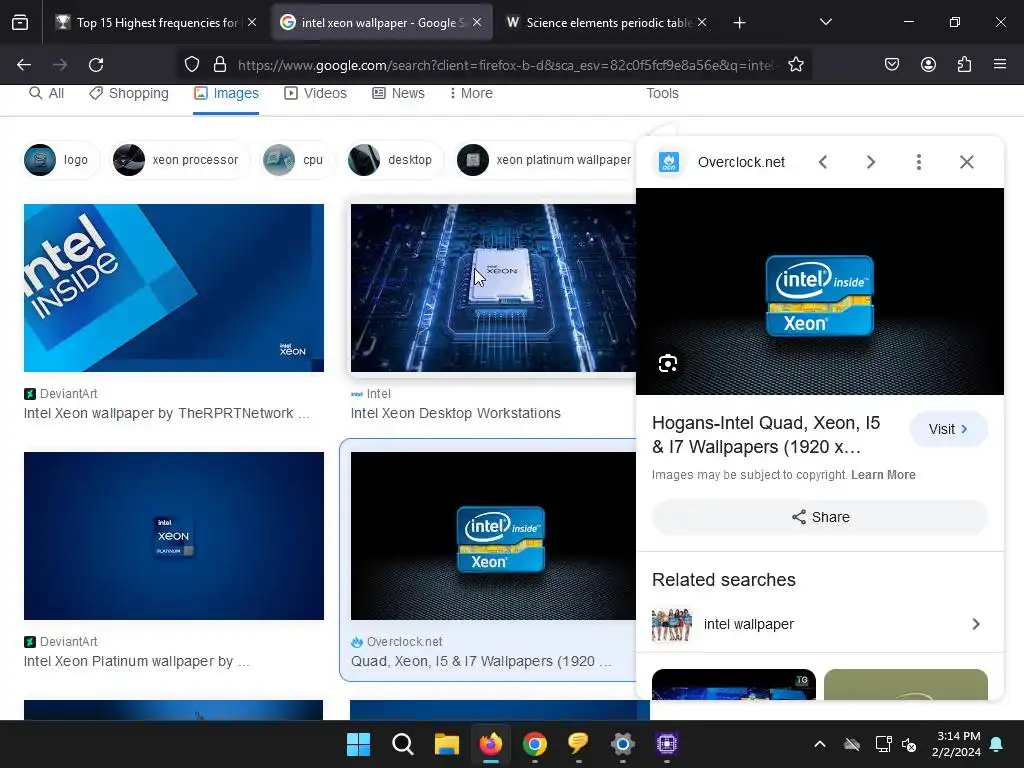Filter by xeon platinum wallpaper chip
The height and width of the screenshot is (768, 1024).
[545, 160]
